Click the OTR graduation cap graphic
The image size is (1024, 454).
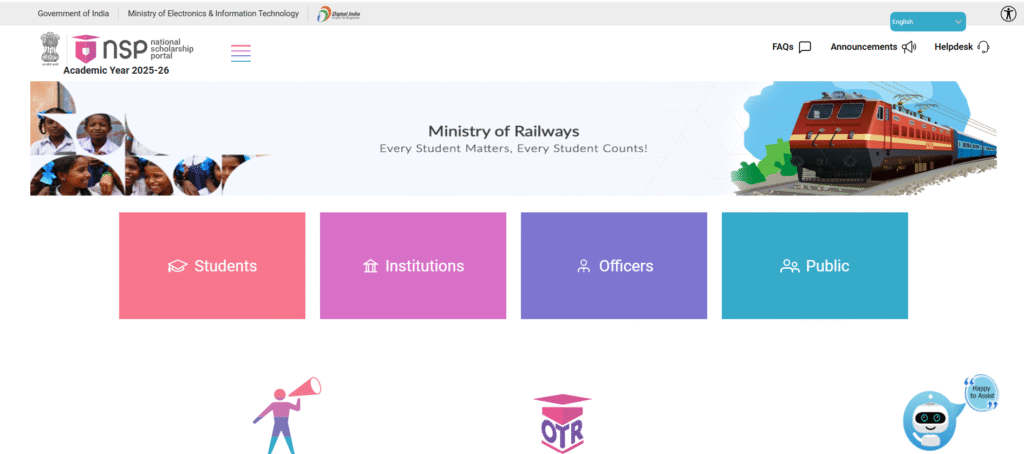562,423
